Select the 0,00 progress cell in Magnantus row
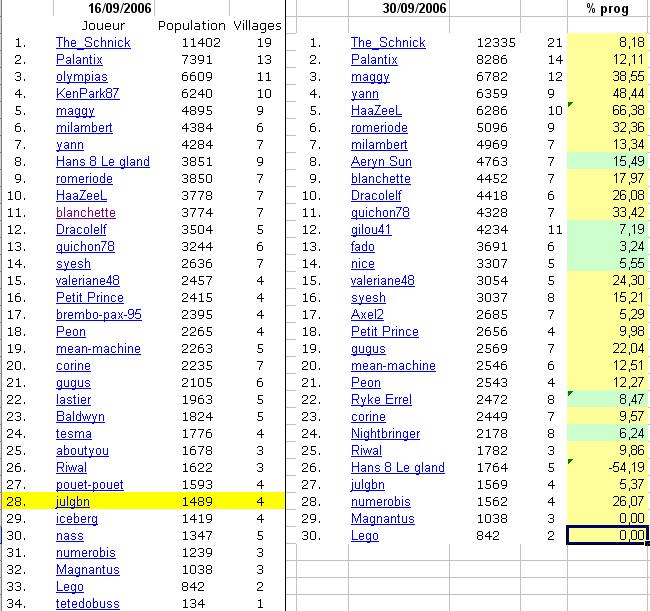 [x=607, y=519]
